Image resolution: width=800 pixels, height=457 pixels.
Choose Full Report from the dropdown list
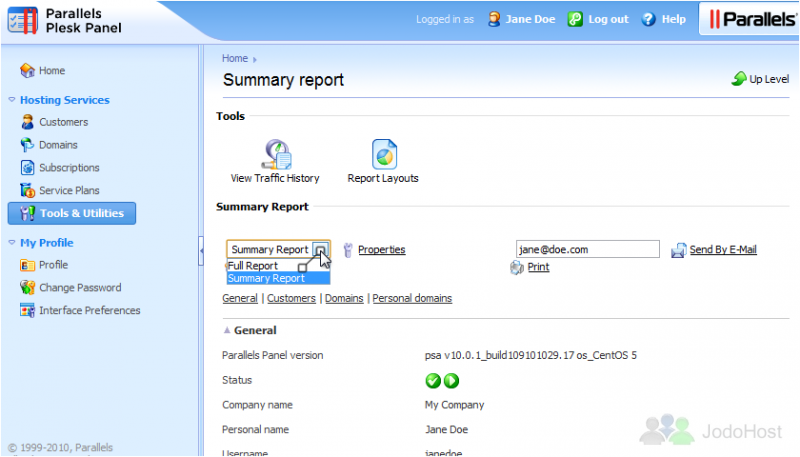click(x=278, y=266)
